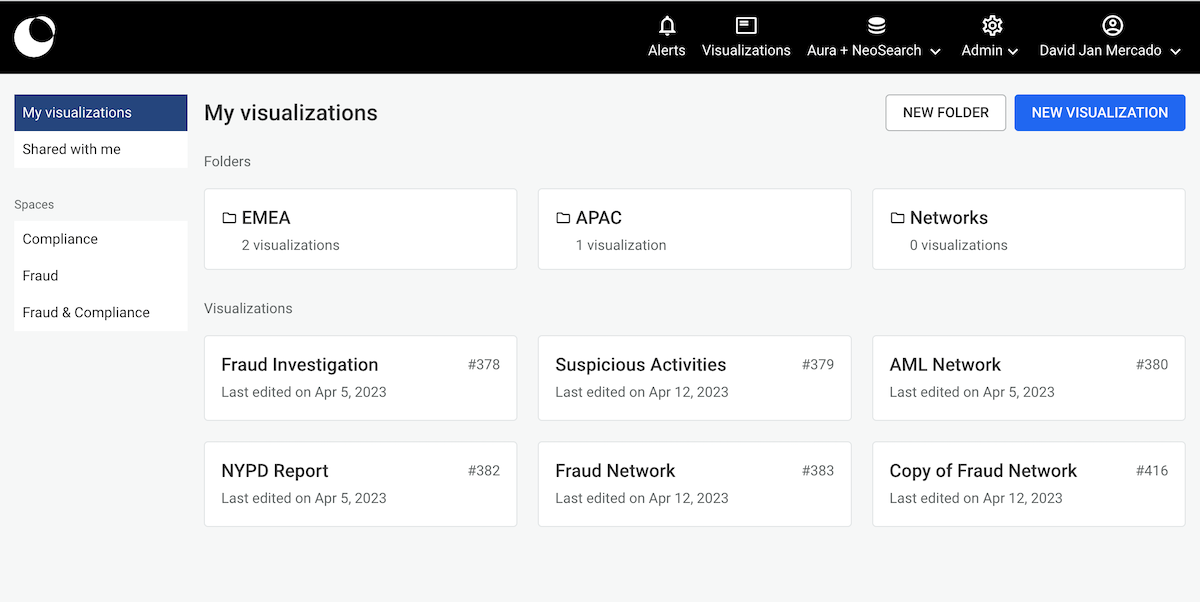Click the Visualizations panel icon
The image size is (1200, 602).
[x=746, y=26]
